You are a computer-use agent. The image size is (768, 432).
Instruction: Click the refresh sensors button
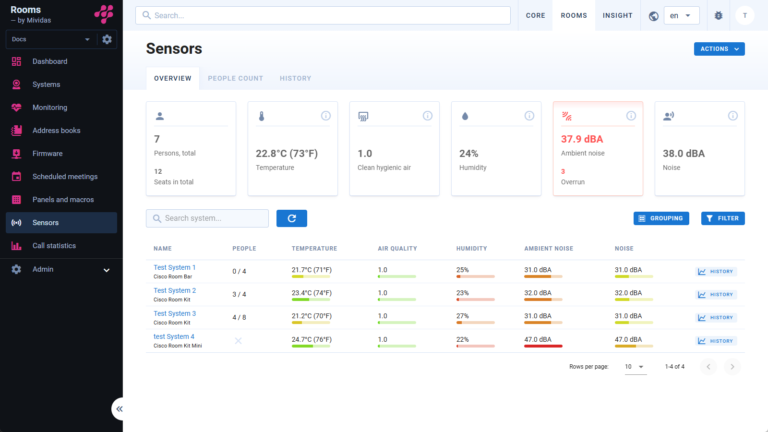(x=291, y=218)
